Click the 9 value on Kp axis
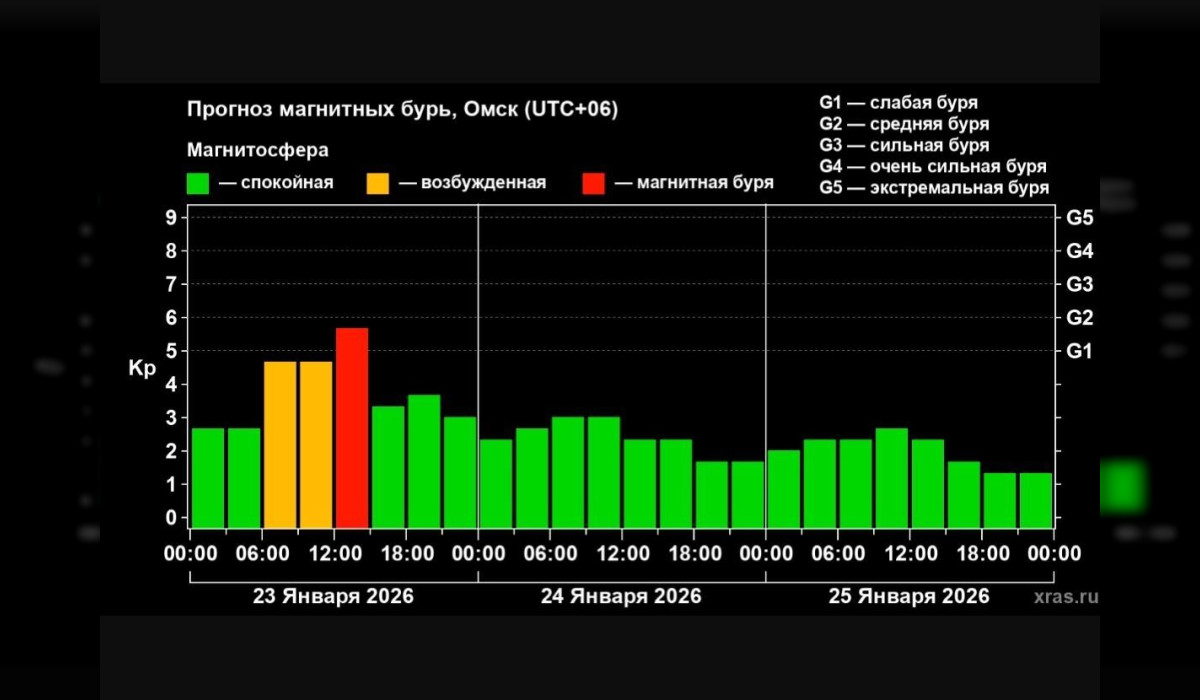This screenshot has height=700, width=1200. pos(171,217)
